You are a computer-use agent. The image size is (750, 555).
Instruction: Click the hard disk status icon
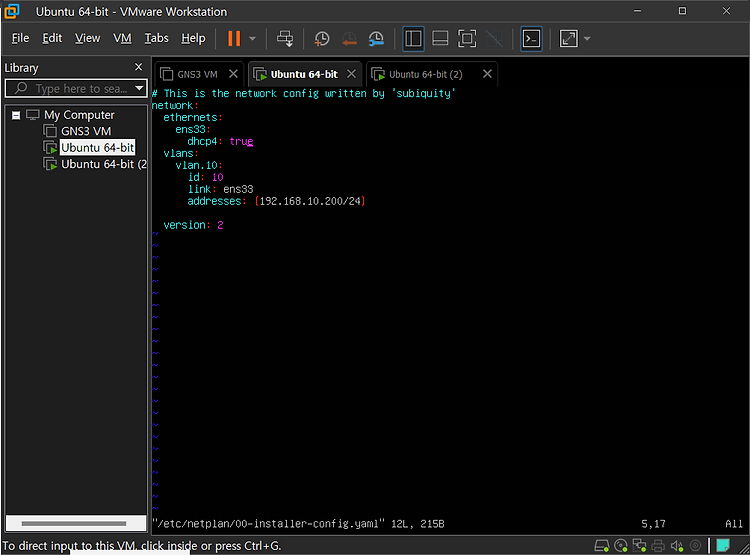(602, 545)
